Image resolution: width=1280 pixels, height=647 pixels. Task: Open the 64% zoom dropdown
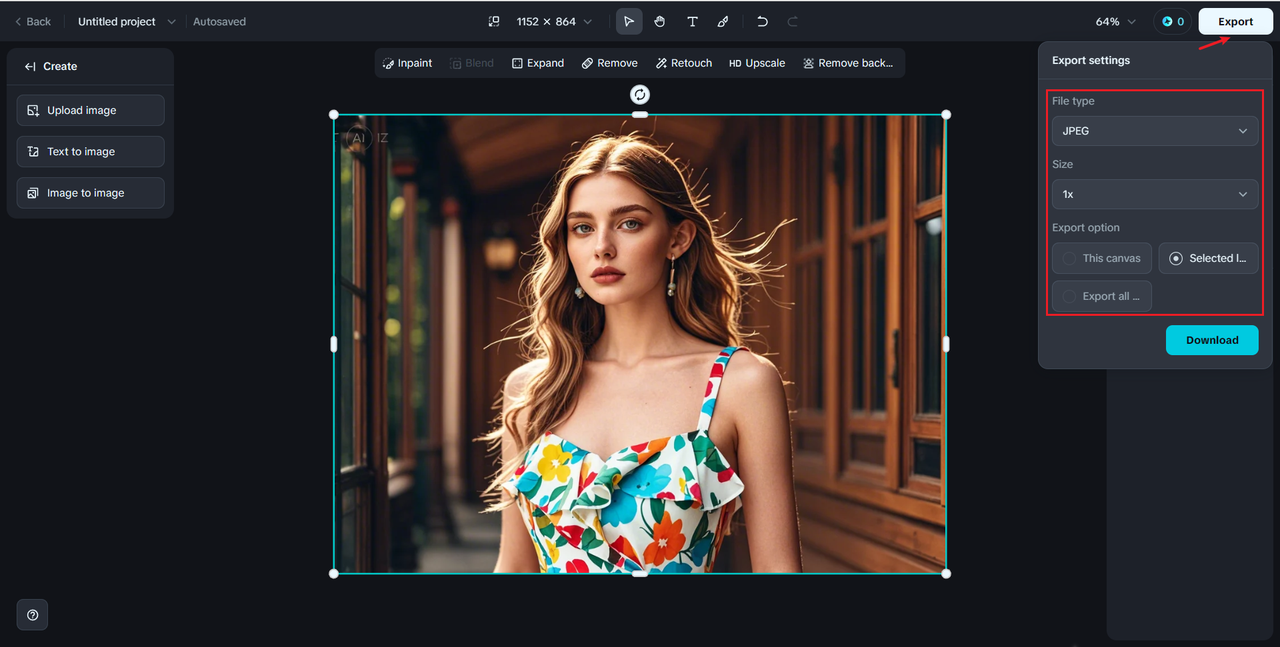coord(1116,21)
